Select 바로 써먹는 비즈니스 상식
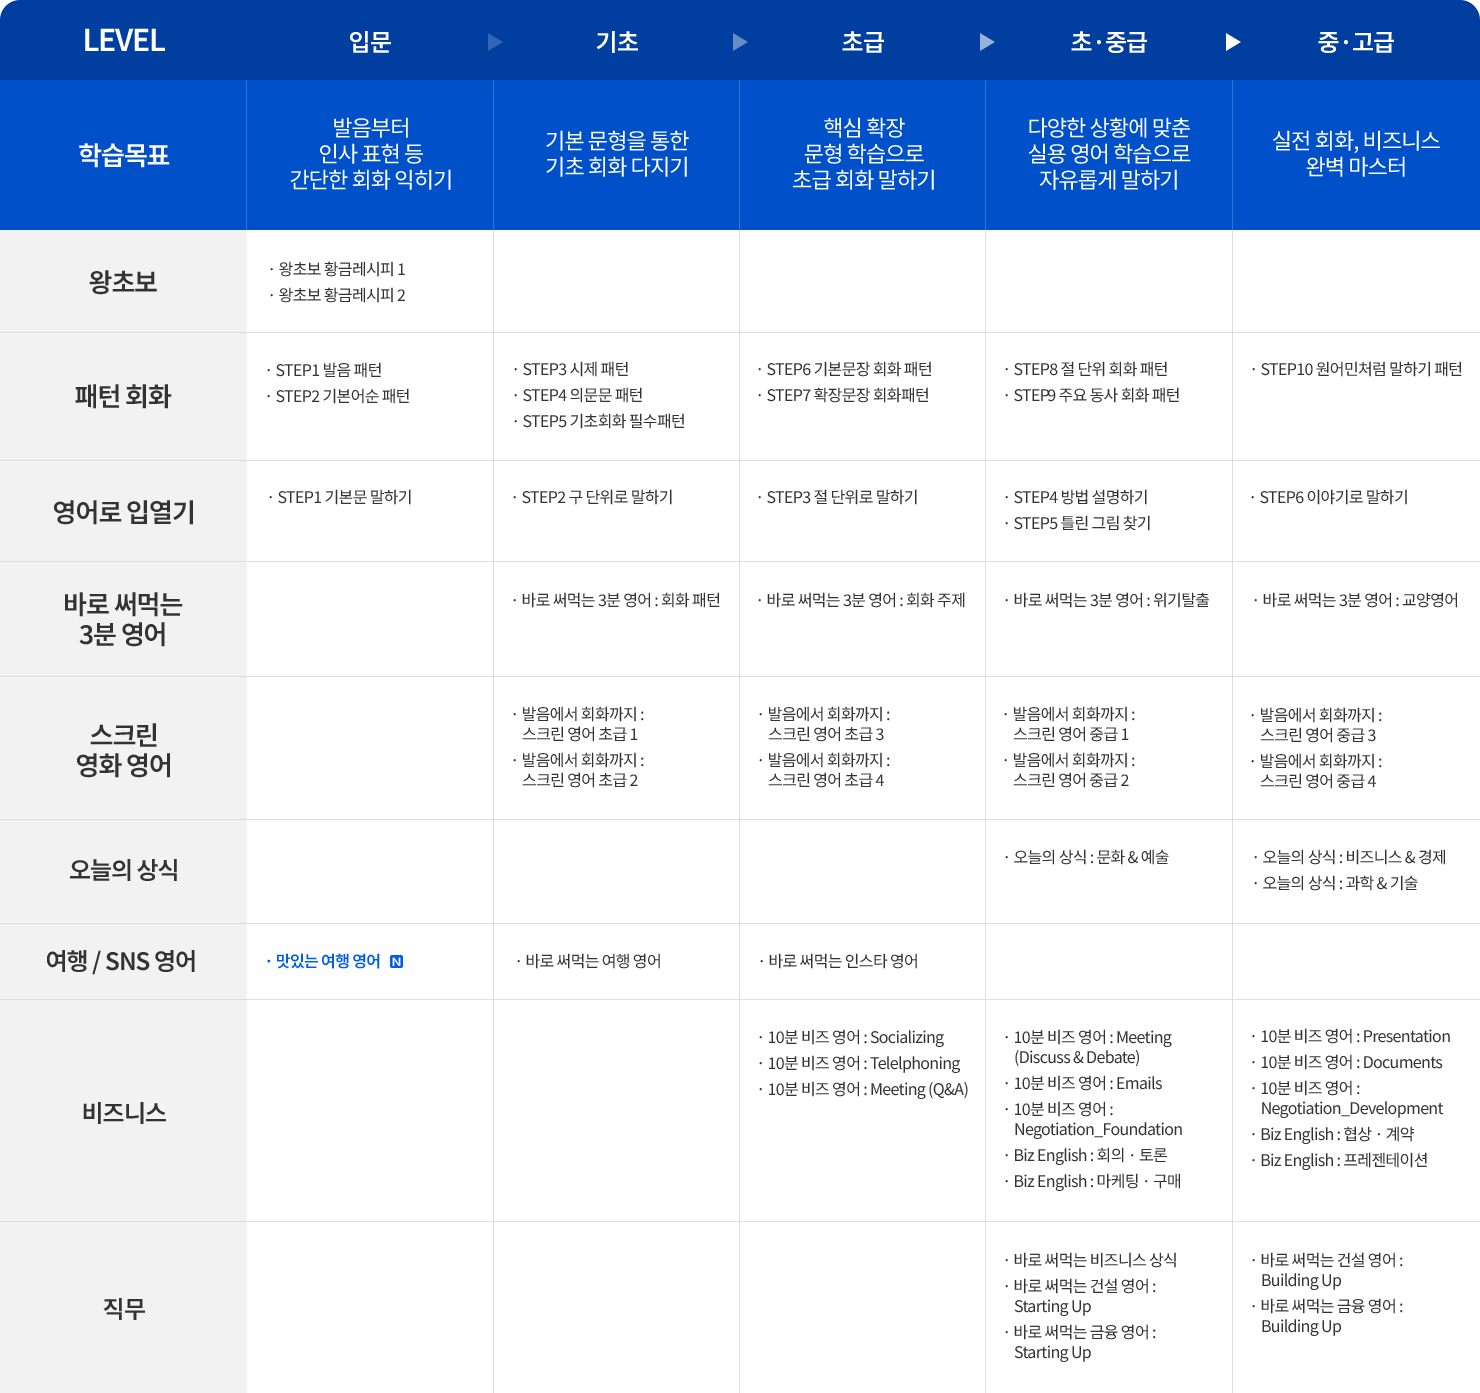Image resolution: width=1480 pixels, height=1393 pixels. click(x=1095, y=1261)
